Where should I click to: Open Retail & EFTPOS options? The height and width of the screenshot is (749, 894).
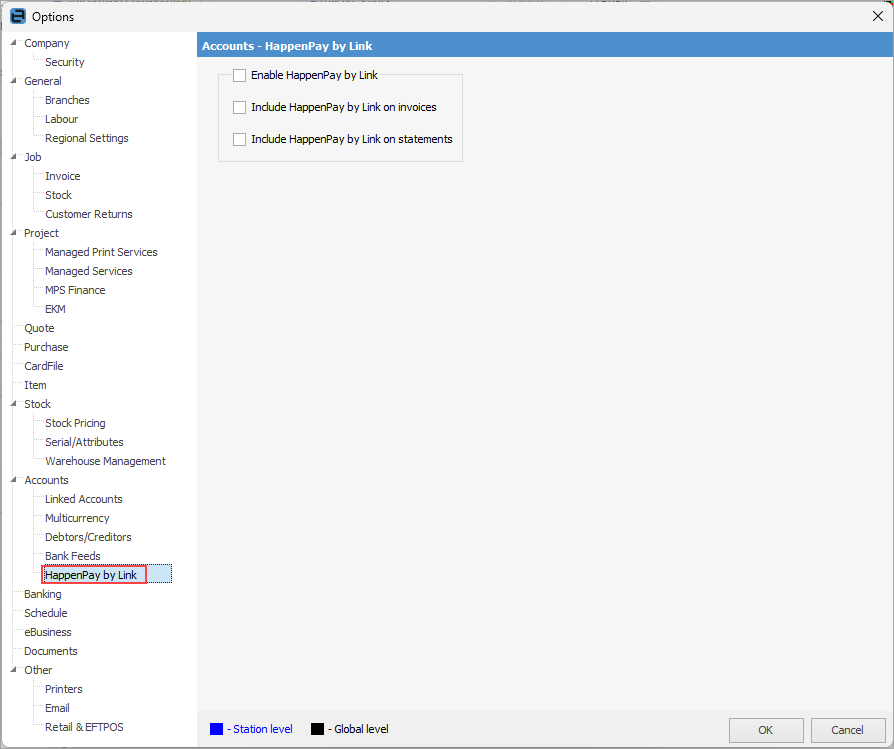(x=84, y=727)
